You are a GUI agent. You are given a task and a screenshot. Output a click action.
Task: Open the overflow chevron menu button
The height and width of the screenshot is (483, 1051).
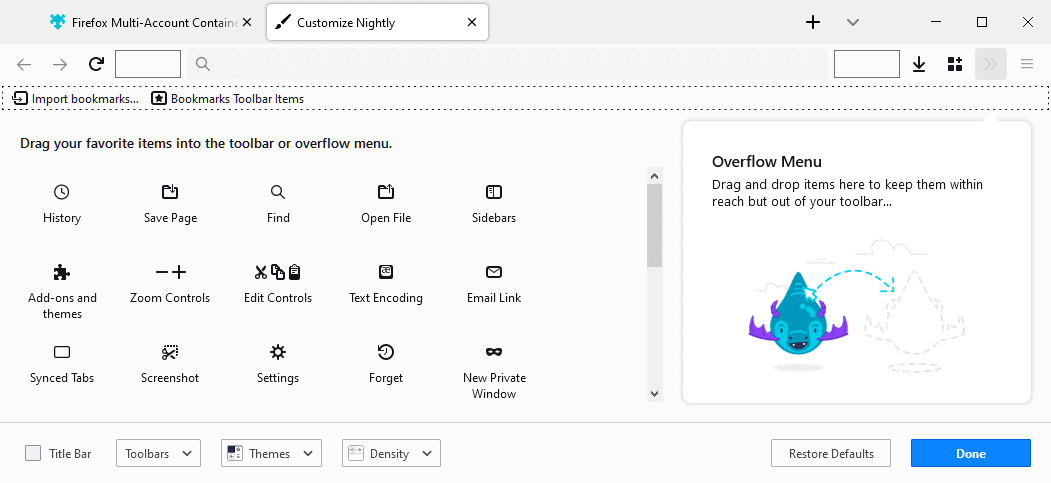(991, 64)
